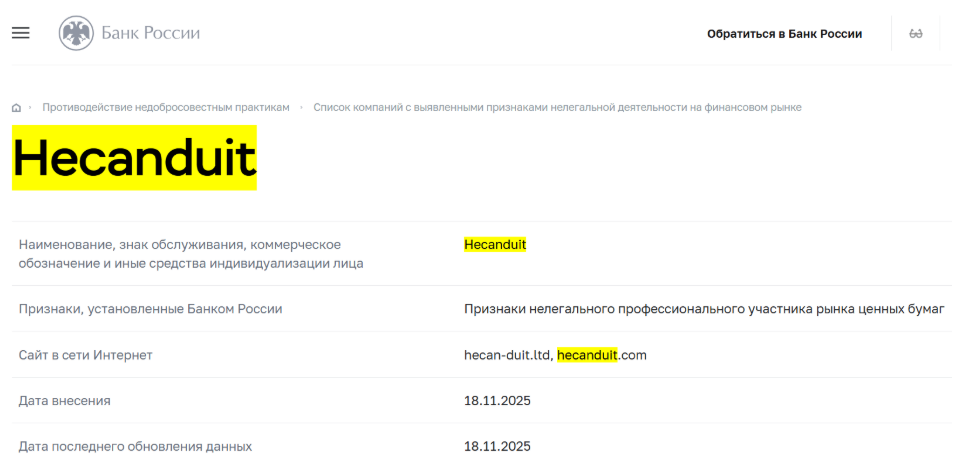Image resolution: width=960 pixels, height=468 pixels.
Task: Click the 'Сайт в сети Интернет' label
Action: coord(86,355)
